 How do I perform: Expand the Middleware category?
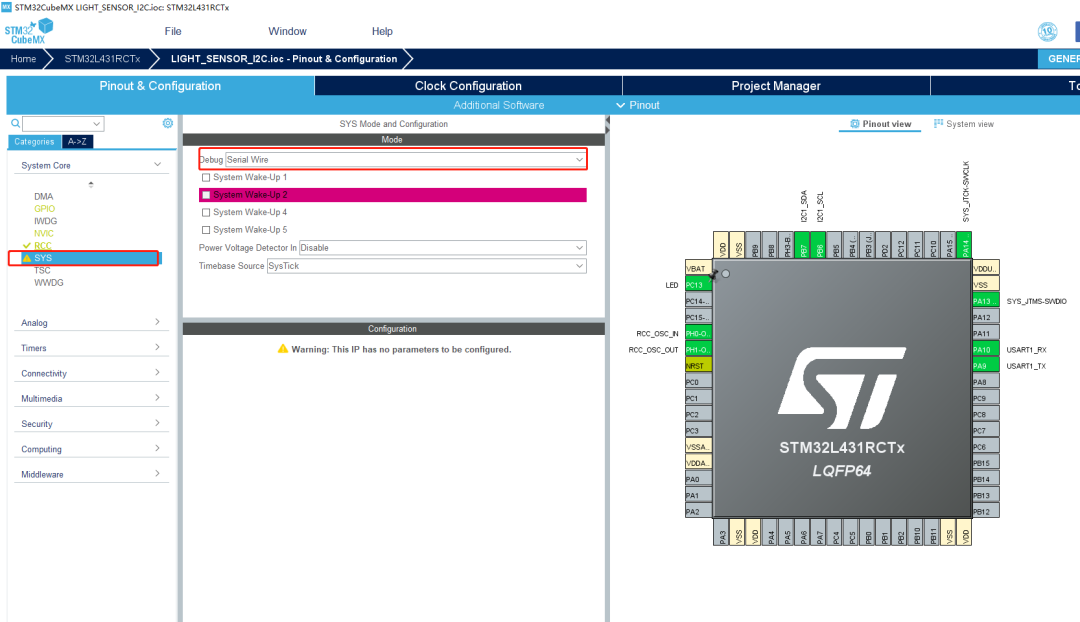point(91,474)
